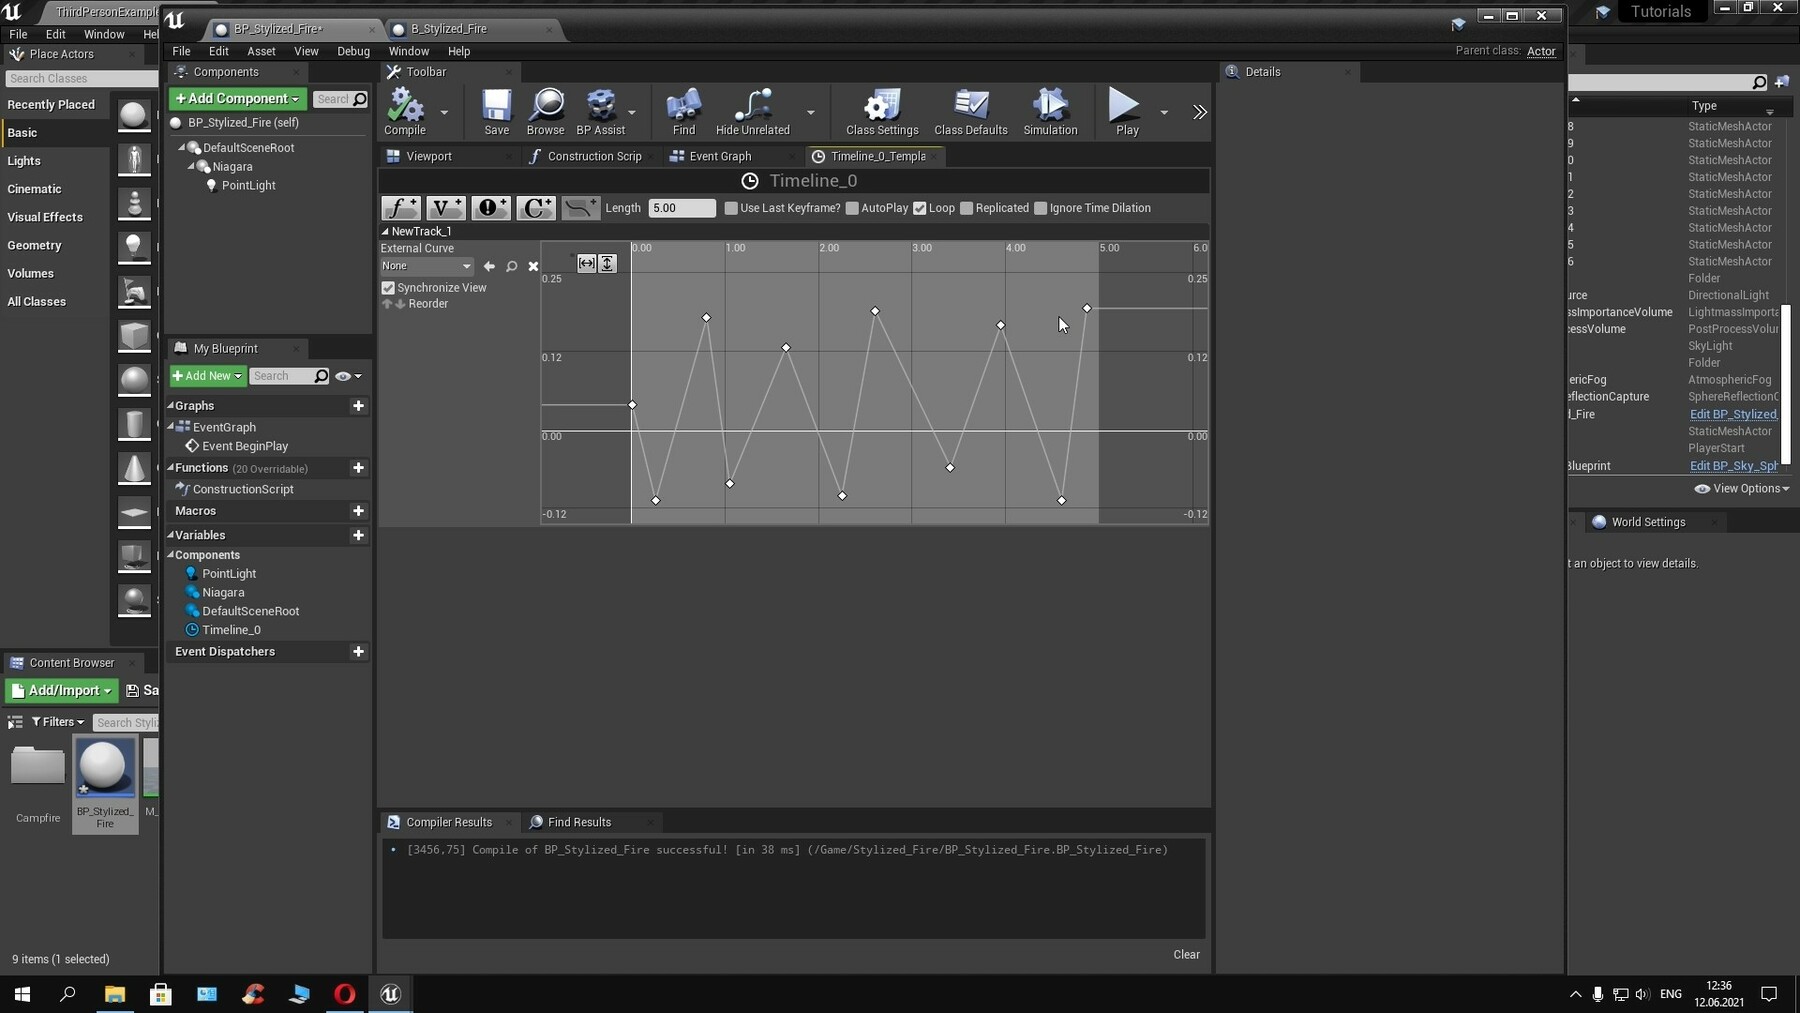Uncheck Synchronize View
The image size is (1800, 1013).
click(388, 288)
